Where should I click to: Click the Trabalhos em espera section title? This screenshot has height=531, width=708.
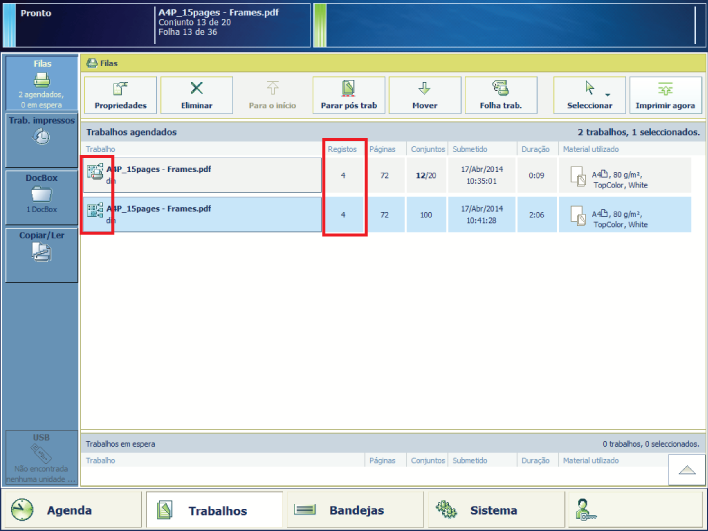tap(121, 444)
